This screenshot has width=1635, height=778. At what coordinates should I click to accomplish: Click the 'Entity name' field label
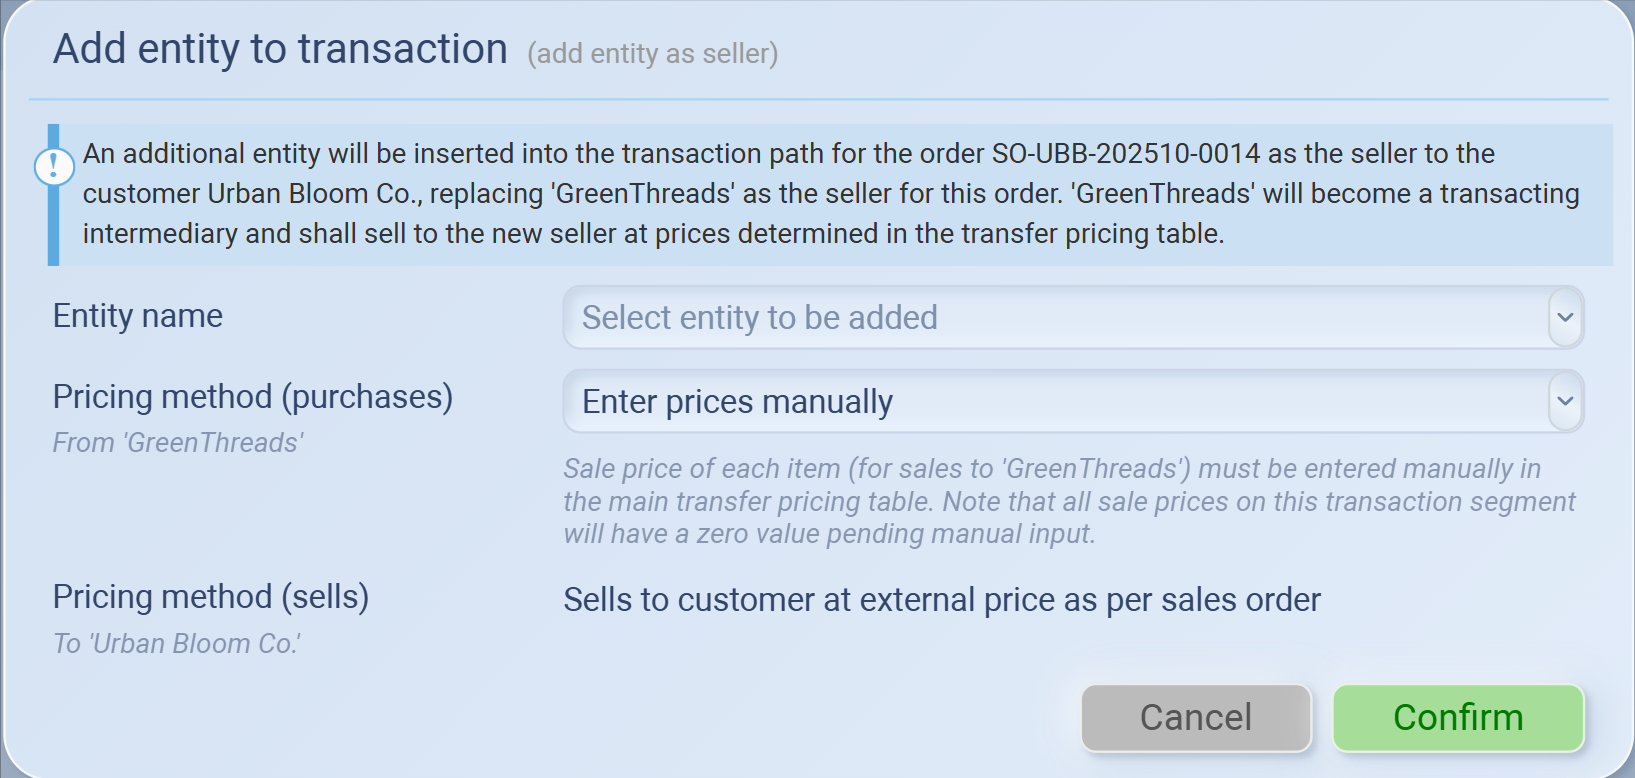click(138, 316)
